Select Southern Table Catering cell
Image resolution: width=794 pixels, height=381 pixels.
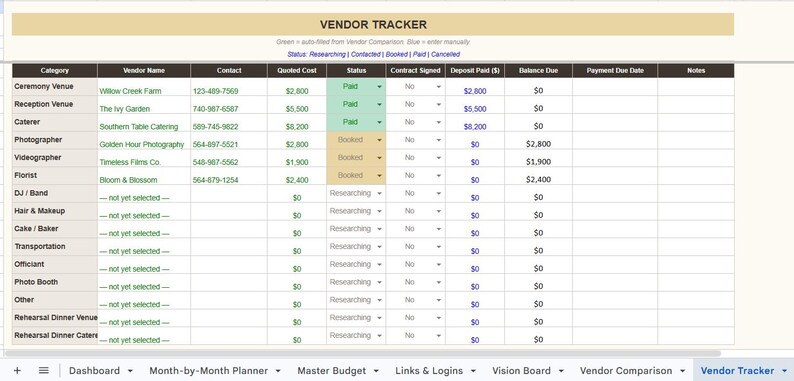pos(144,122)
